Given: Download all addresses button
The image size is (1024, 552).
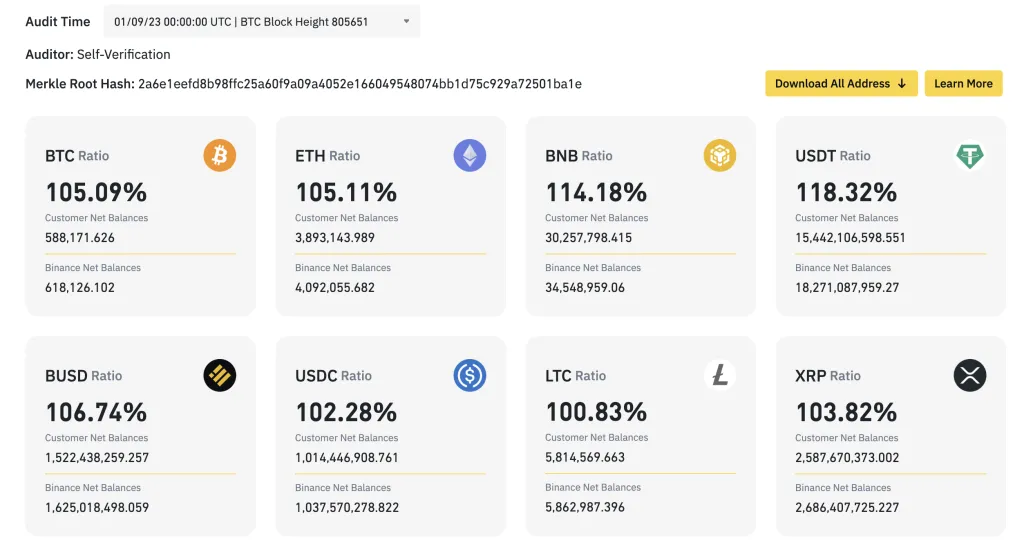Looking at the screenshot, I should tap(841, 84).
